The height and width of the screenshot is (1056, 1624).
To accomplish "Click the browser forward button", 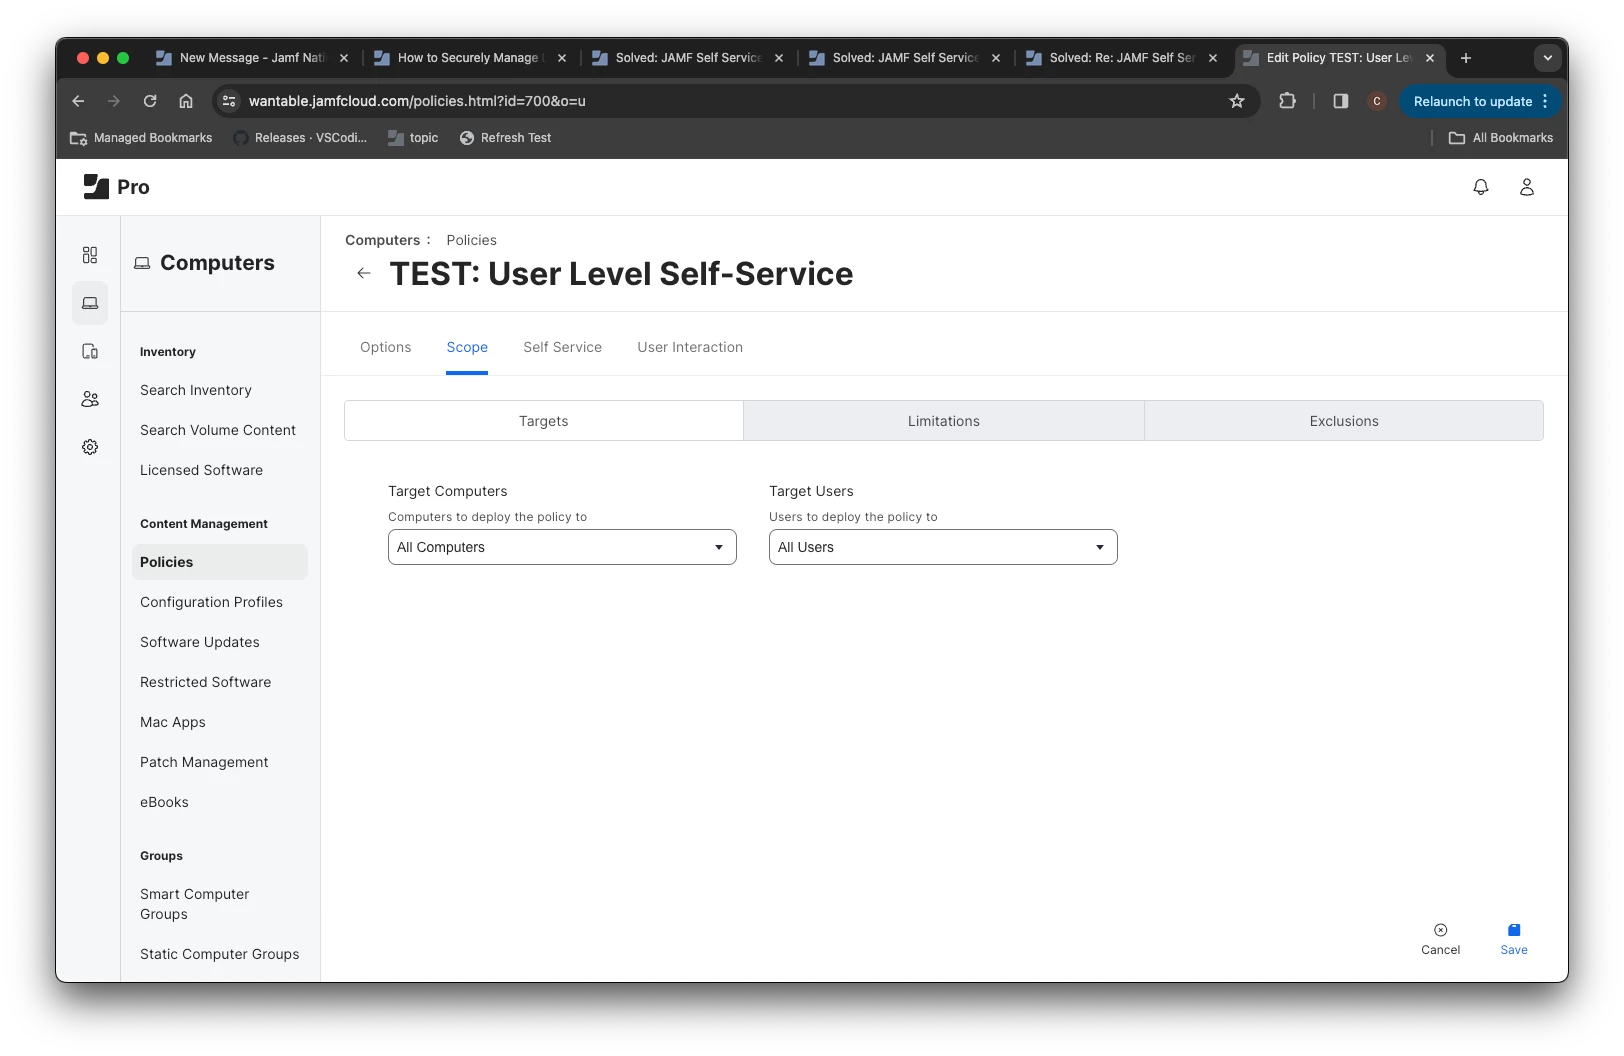I will point(114,101).
